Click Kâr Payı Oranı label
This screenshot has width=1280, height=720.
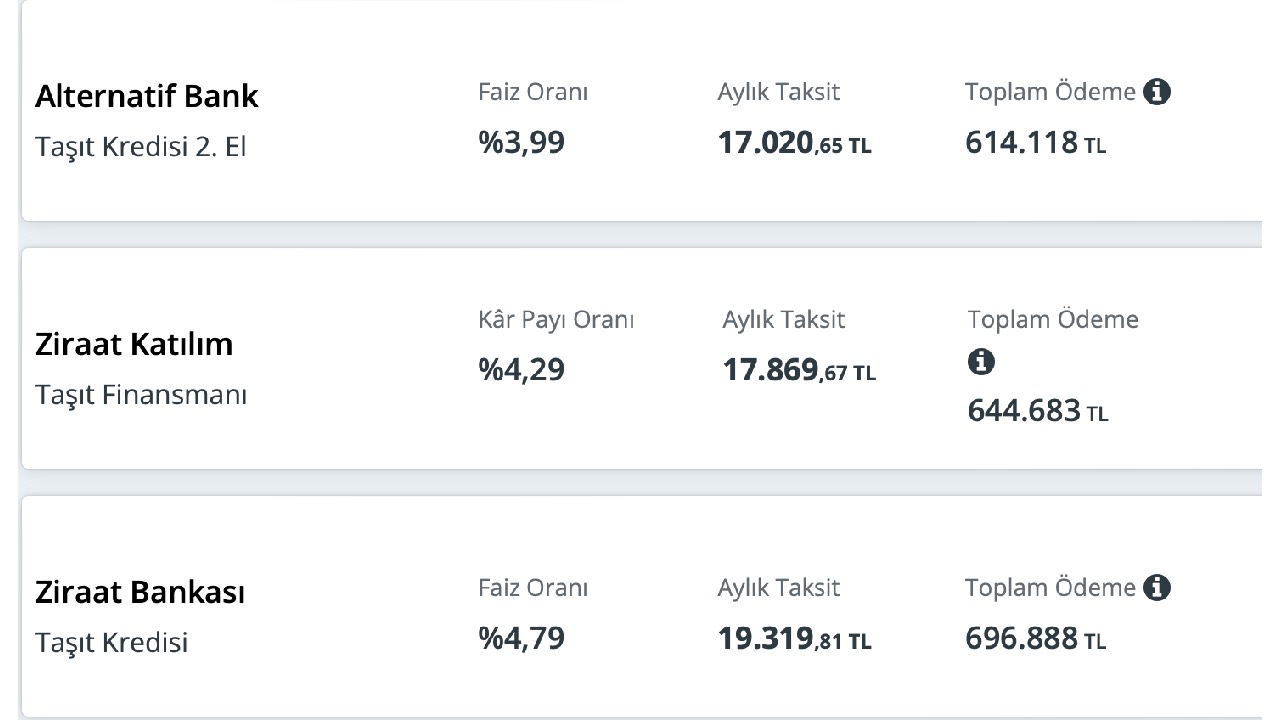[x=556, y=321]
